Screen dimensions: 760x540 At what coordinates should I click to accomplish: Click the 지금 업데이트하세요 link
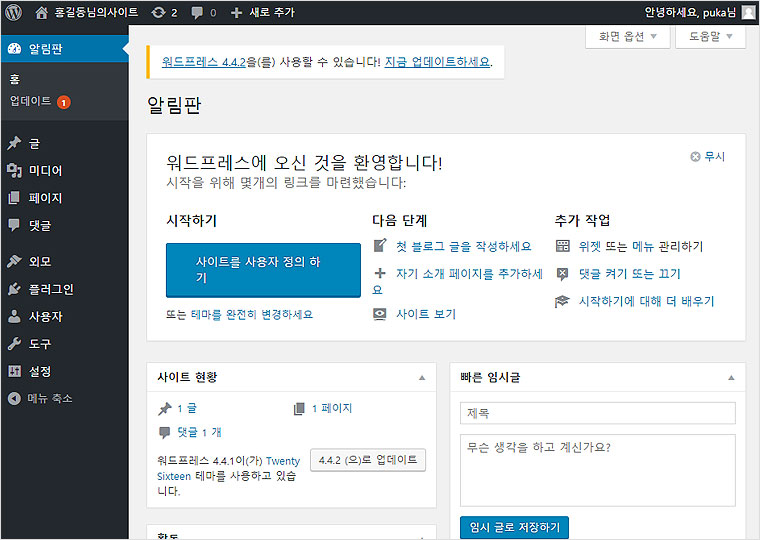437,62
